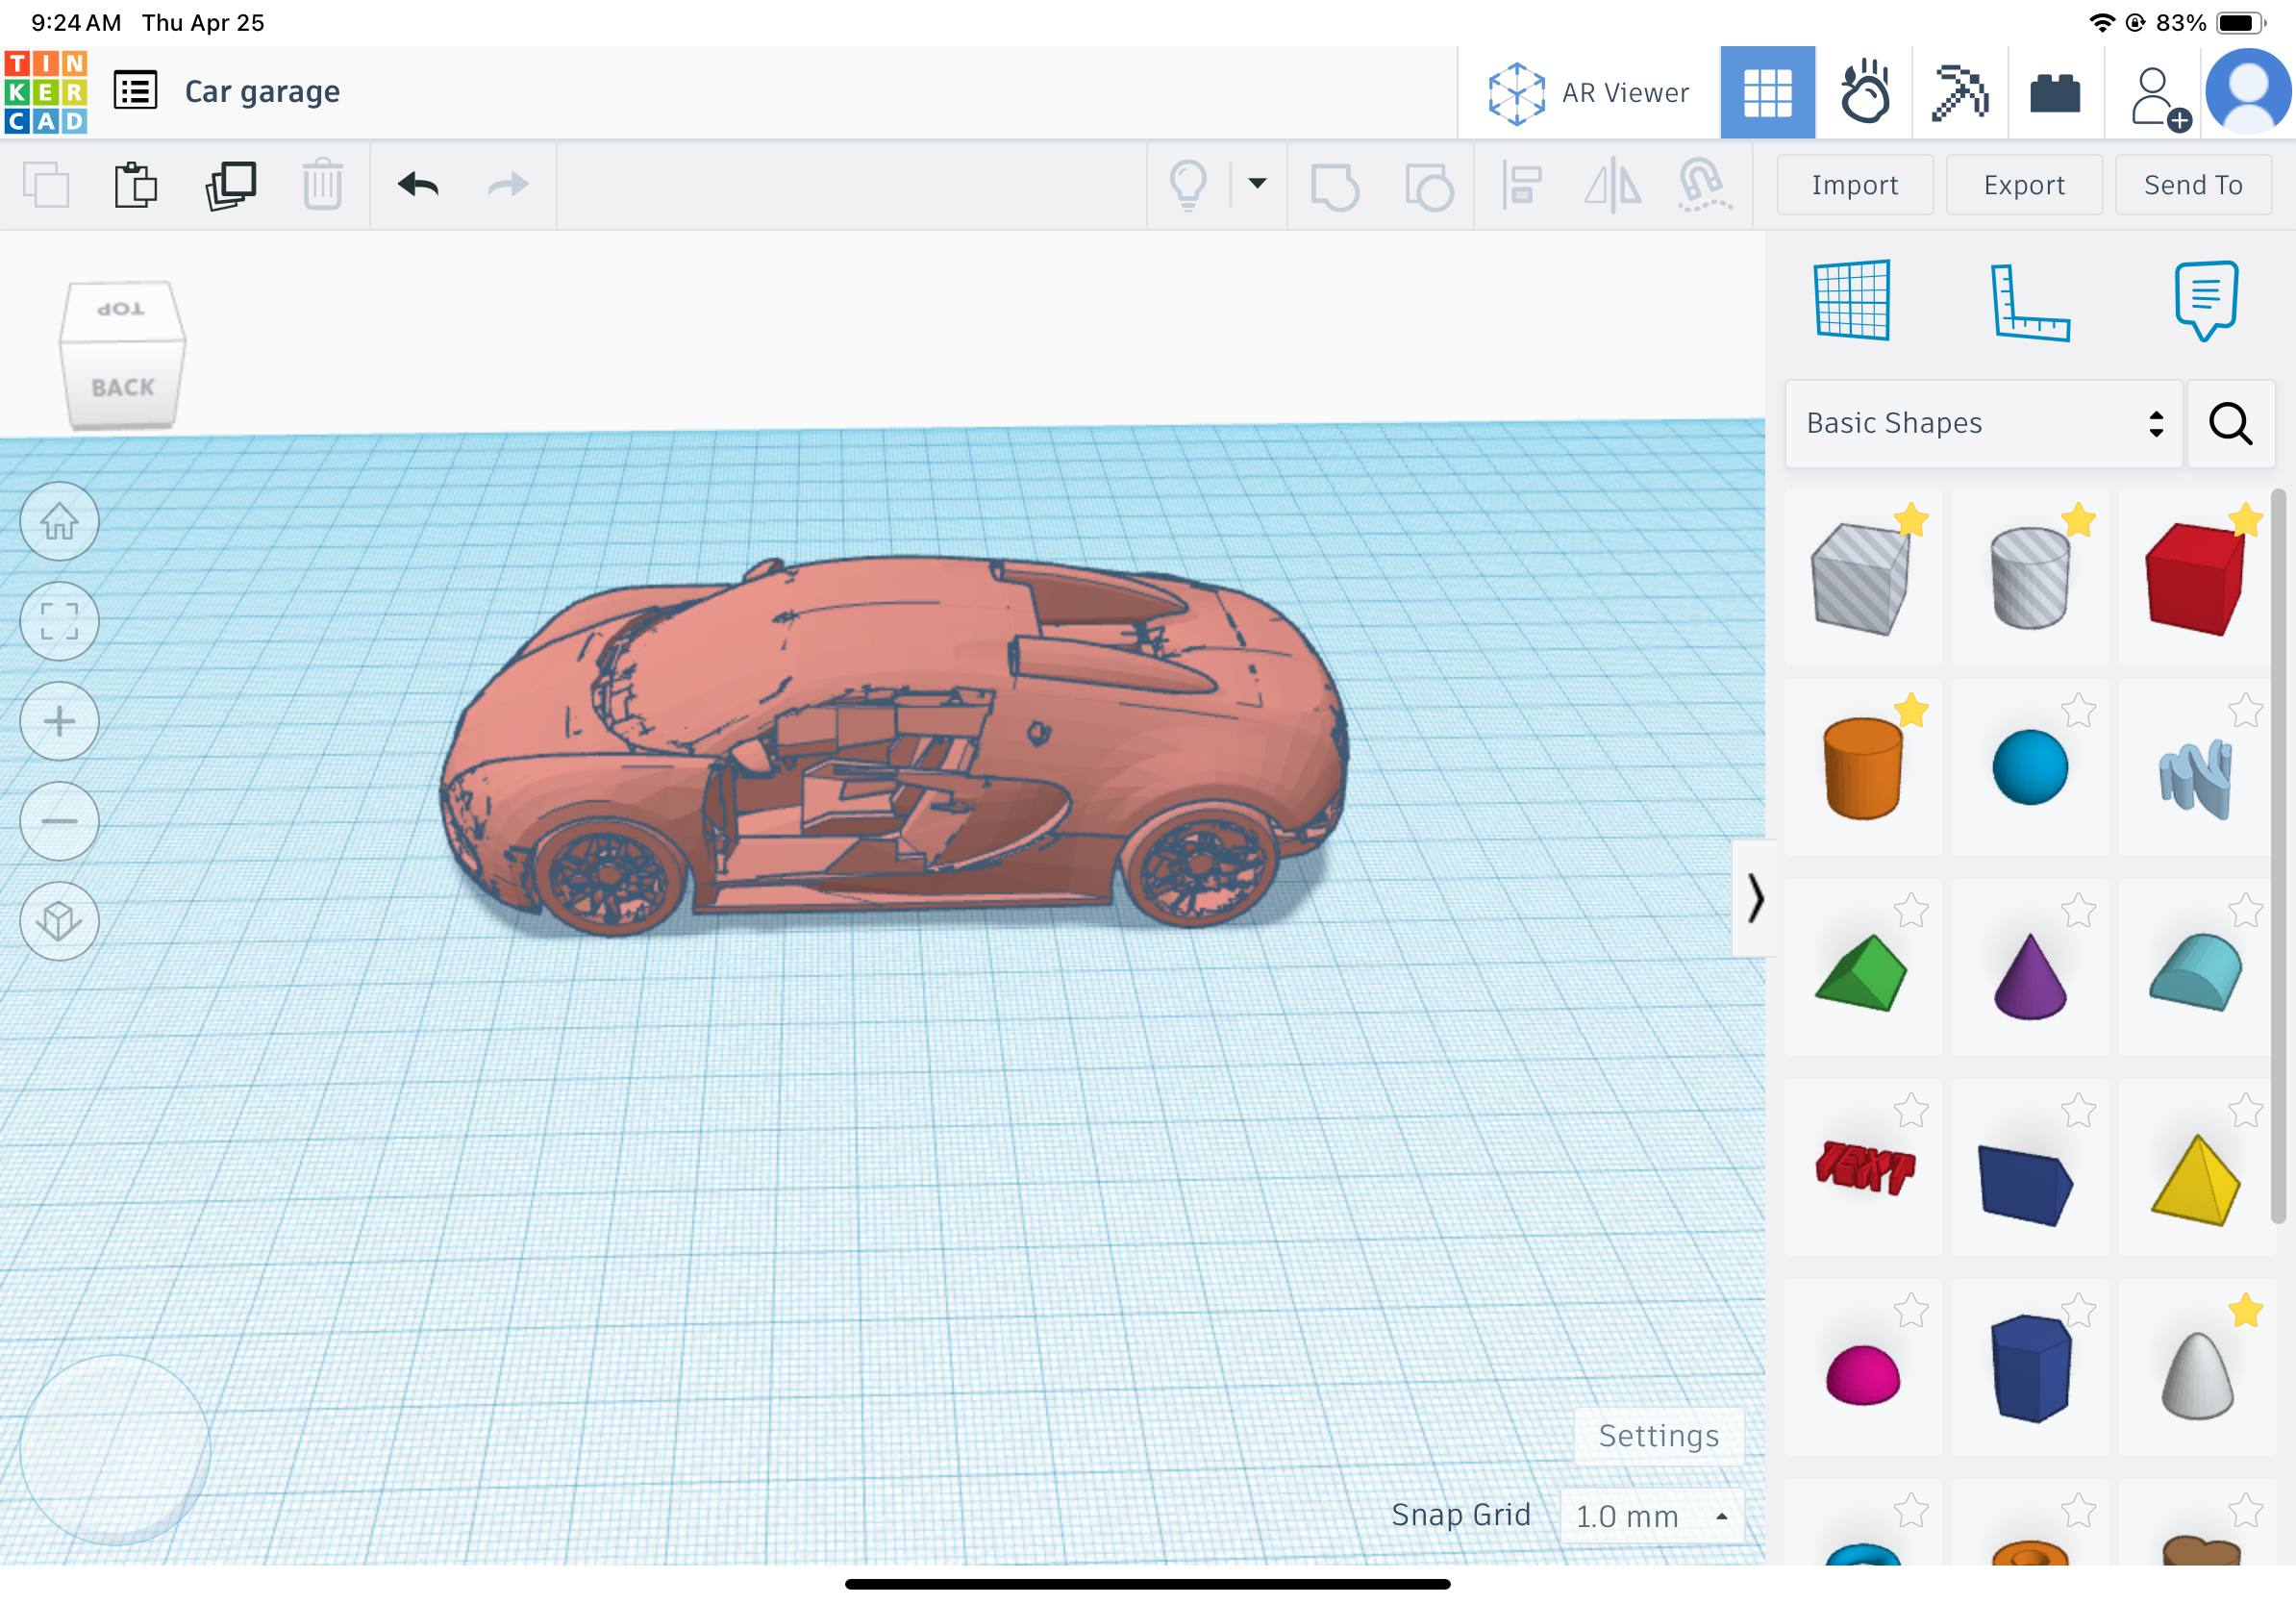Switch to Blocks pickaxe view
2296x1604 pixels.
1960,92
